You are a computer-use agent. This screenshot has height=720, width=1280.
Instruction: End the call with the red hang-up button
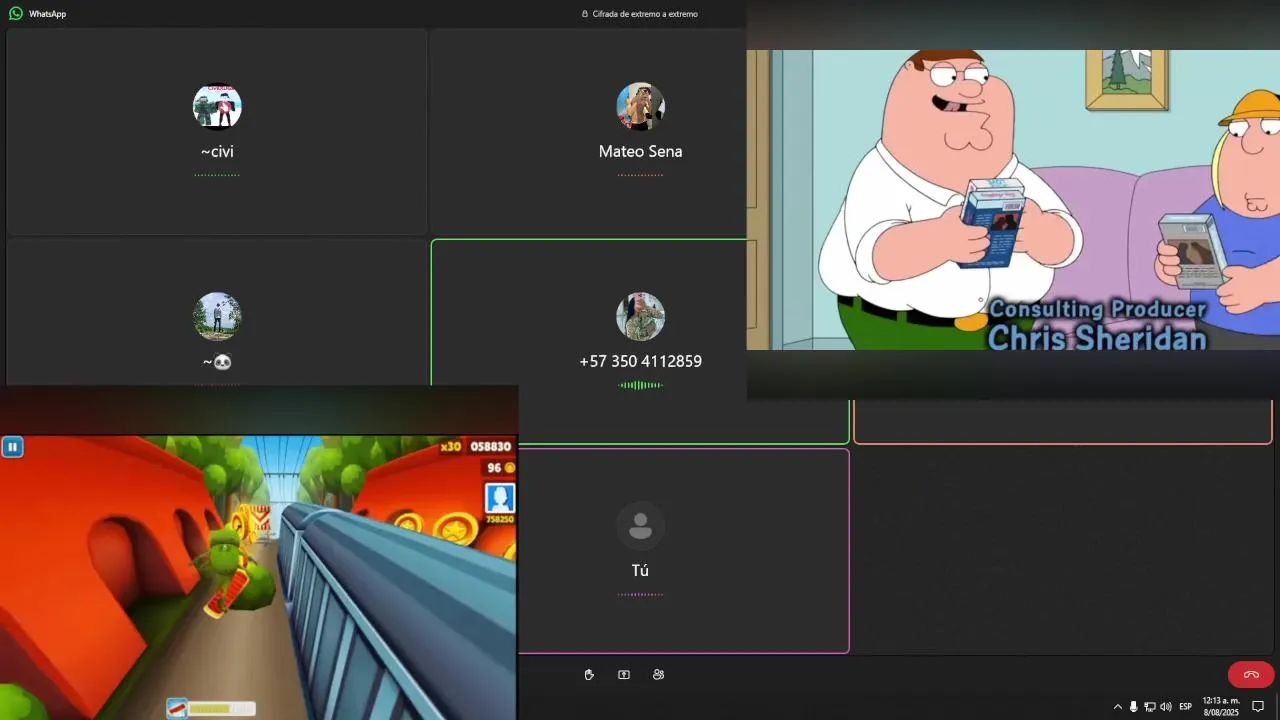1251,675
